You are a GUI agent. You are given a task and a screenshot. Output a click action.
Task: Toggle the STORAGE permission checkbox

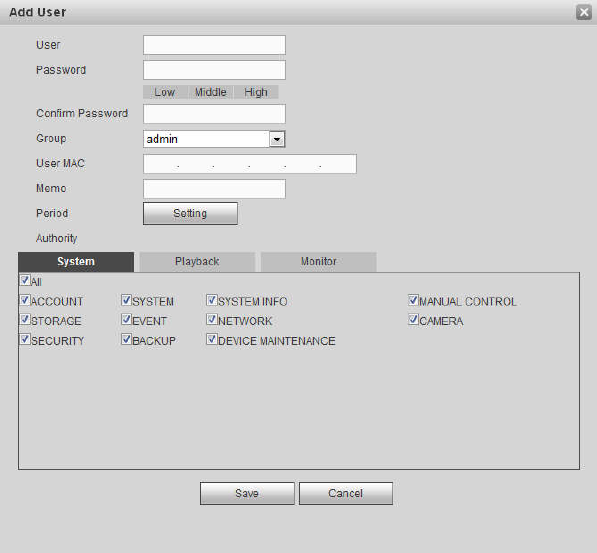click(x=25, y=319)
